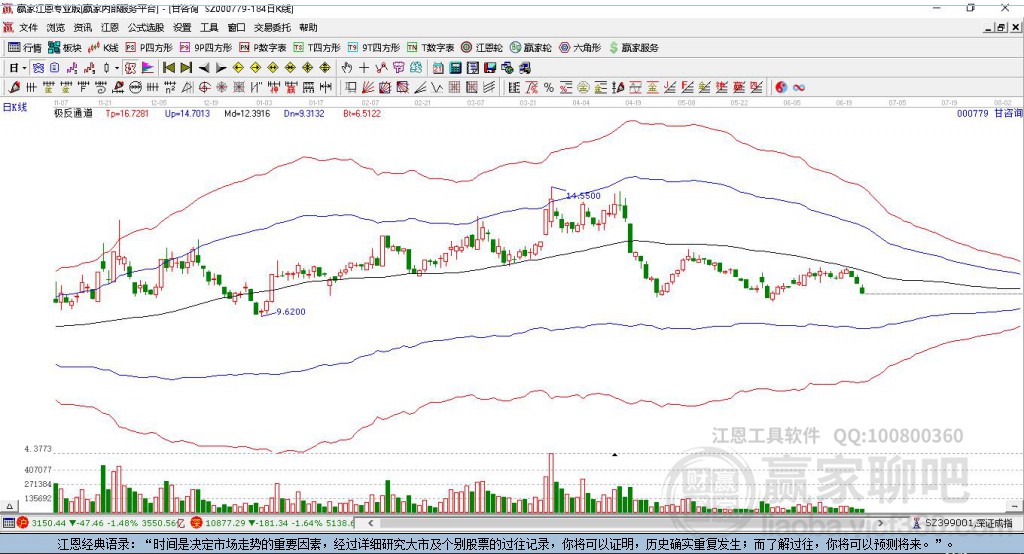
Task: Click the 日K线 label
Action: click(x=15, y=107)
